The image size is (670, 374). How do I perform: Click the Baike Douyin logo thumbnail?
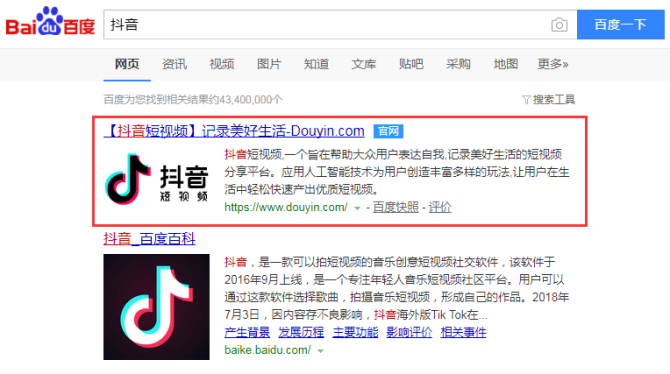[x=156, y=307]
